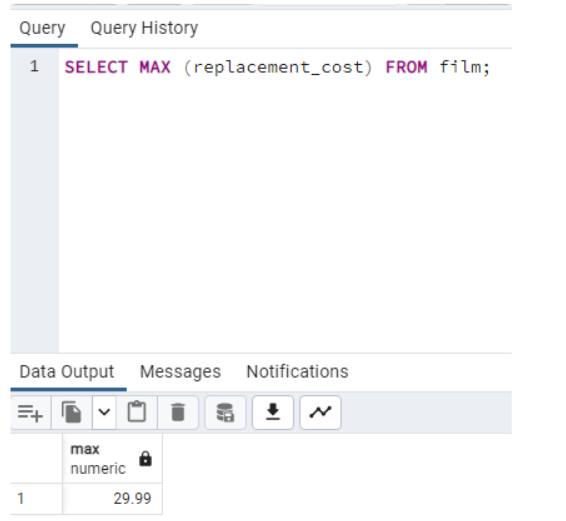
Task: Open the Messages tab
Action: pyautogui.click(x=180, y=372)
